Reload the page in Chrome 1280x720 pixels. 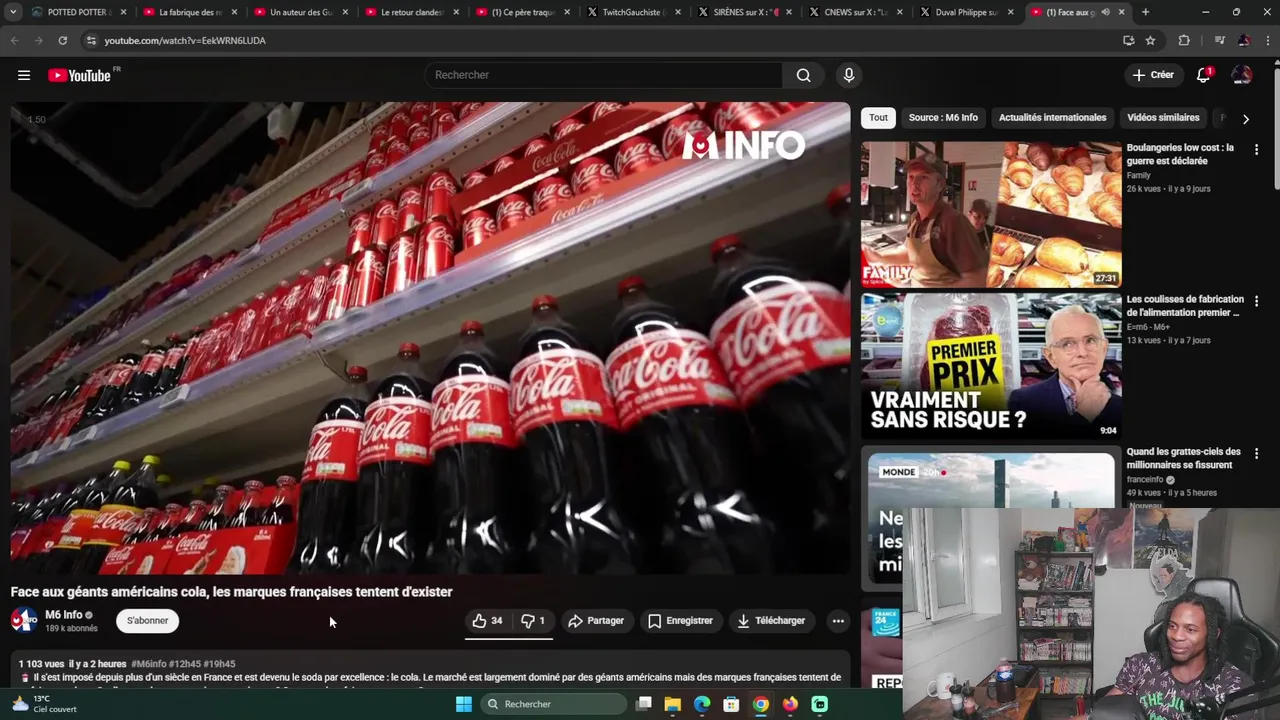[62, 40]
